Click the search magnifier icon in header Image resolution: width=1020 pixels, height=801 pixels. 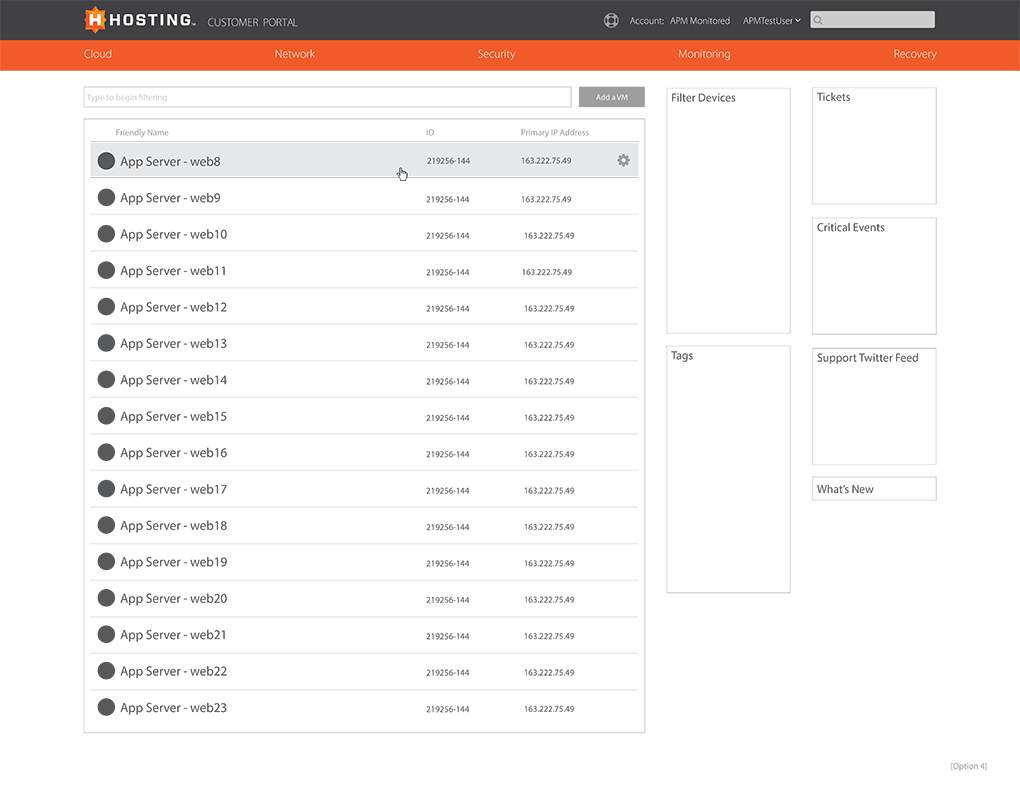coord(818,20)
